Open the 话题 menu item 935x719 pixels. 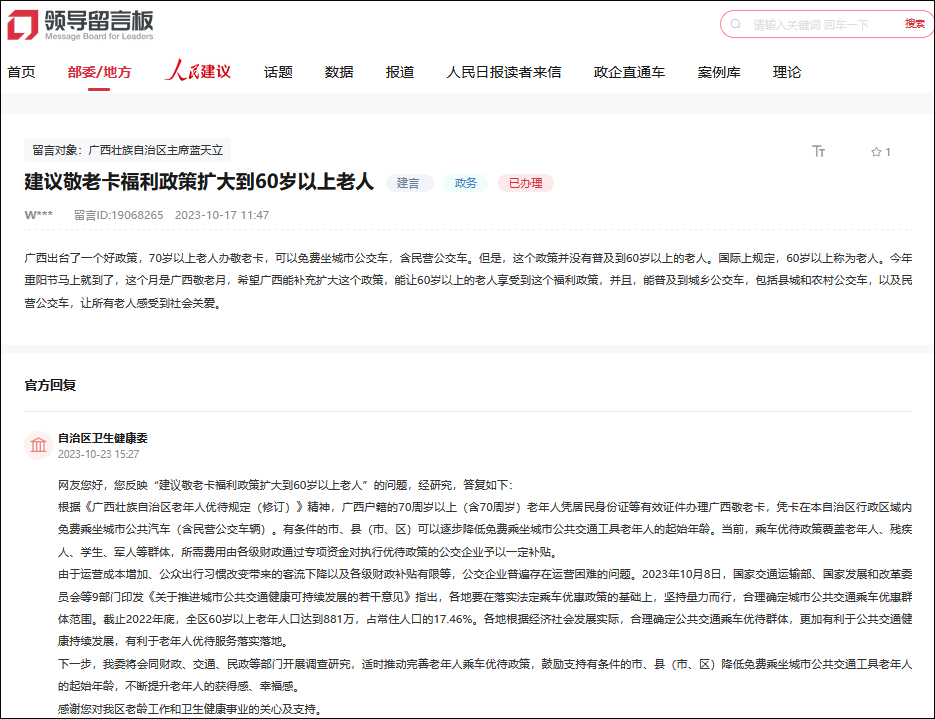(x=278, y=72)
